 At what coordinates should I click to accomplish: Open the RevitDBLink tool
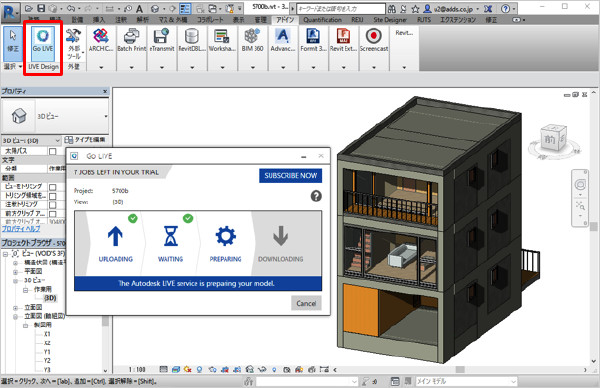(x=192, y=41)
